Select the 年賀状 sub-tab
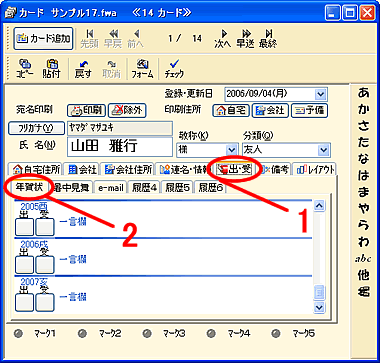Screen dimensions: 380x363 tap(30, 187)
